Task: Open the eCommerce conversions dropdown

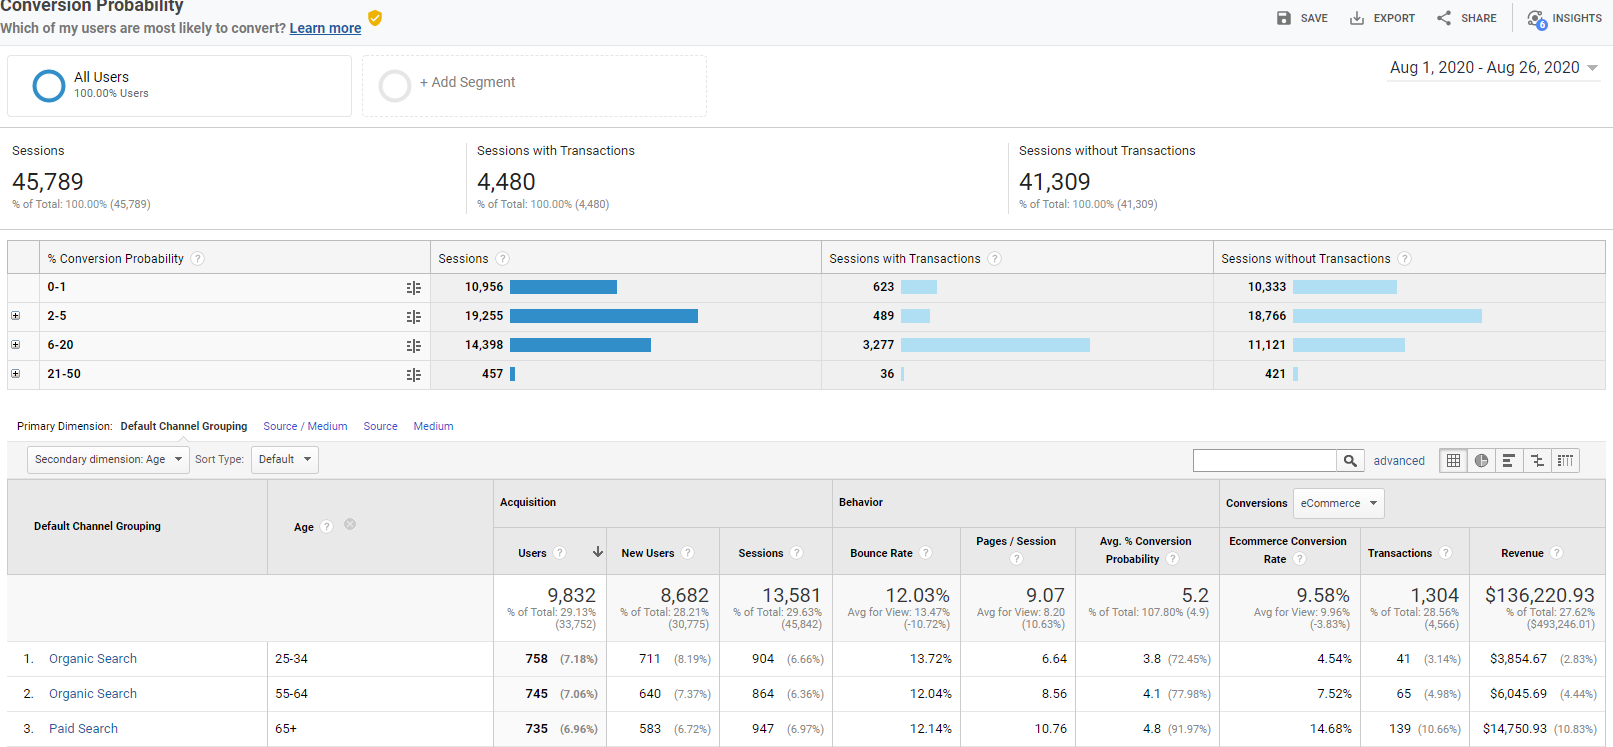Action: 1338,503
